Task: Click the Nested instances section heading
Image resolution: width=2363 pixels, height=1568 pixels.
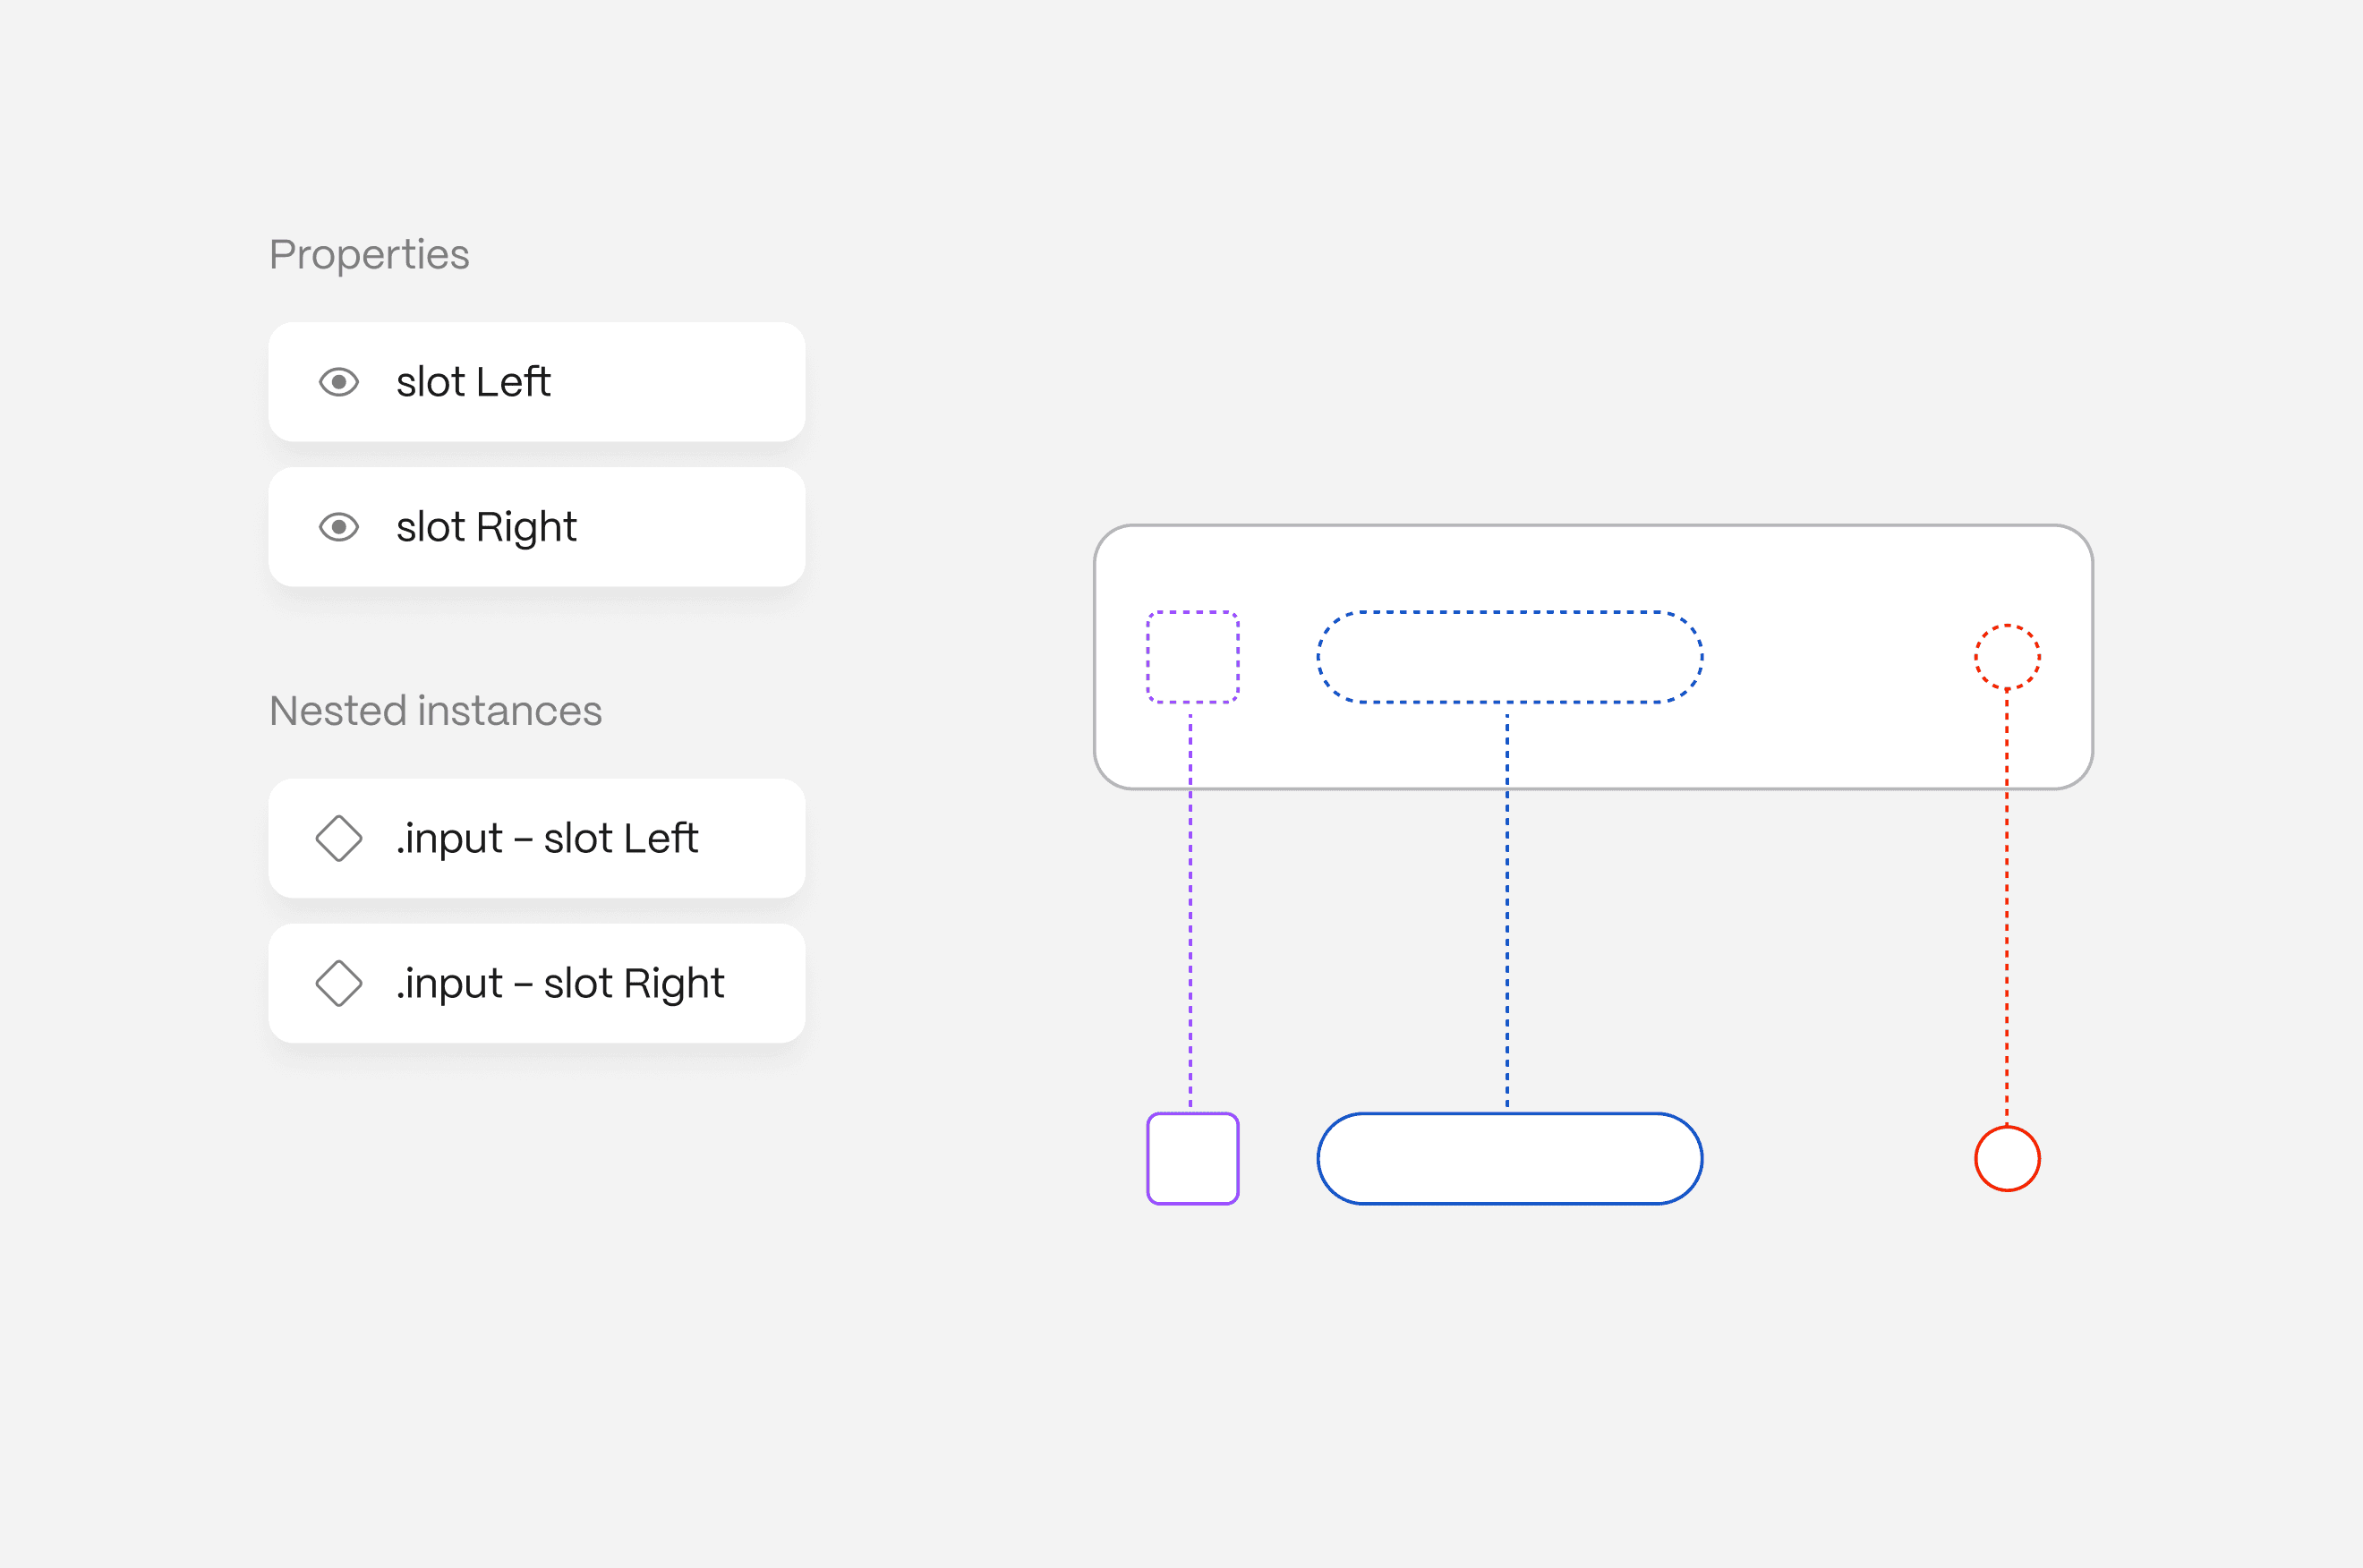Action: [x=435, y=711]
